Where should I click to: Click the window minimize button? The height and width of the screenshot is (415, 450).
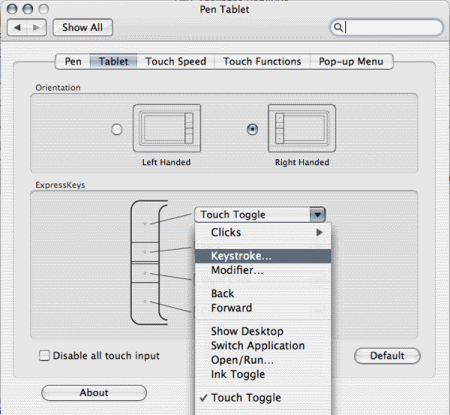(x=28, y=9)
